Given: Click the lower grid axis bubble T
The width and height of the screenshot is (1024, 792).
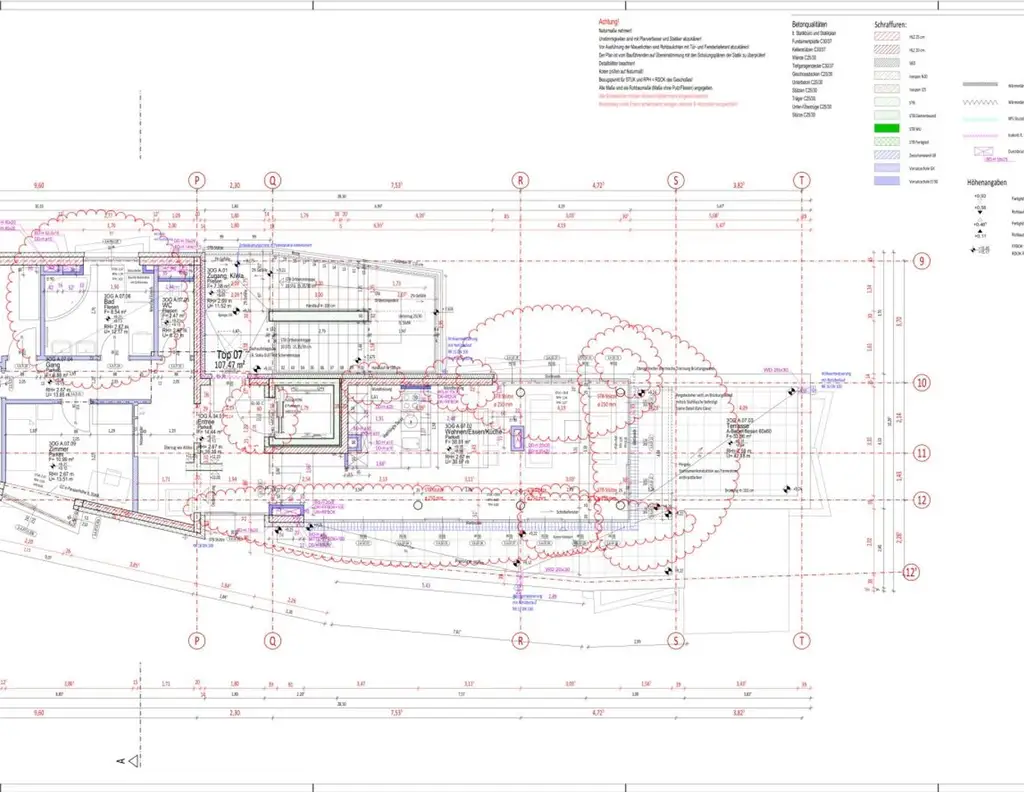Looking at the screenshot, I should tap(801, 641).
